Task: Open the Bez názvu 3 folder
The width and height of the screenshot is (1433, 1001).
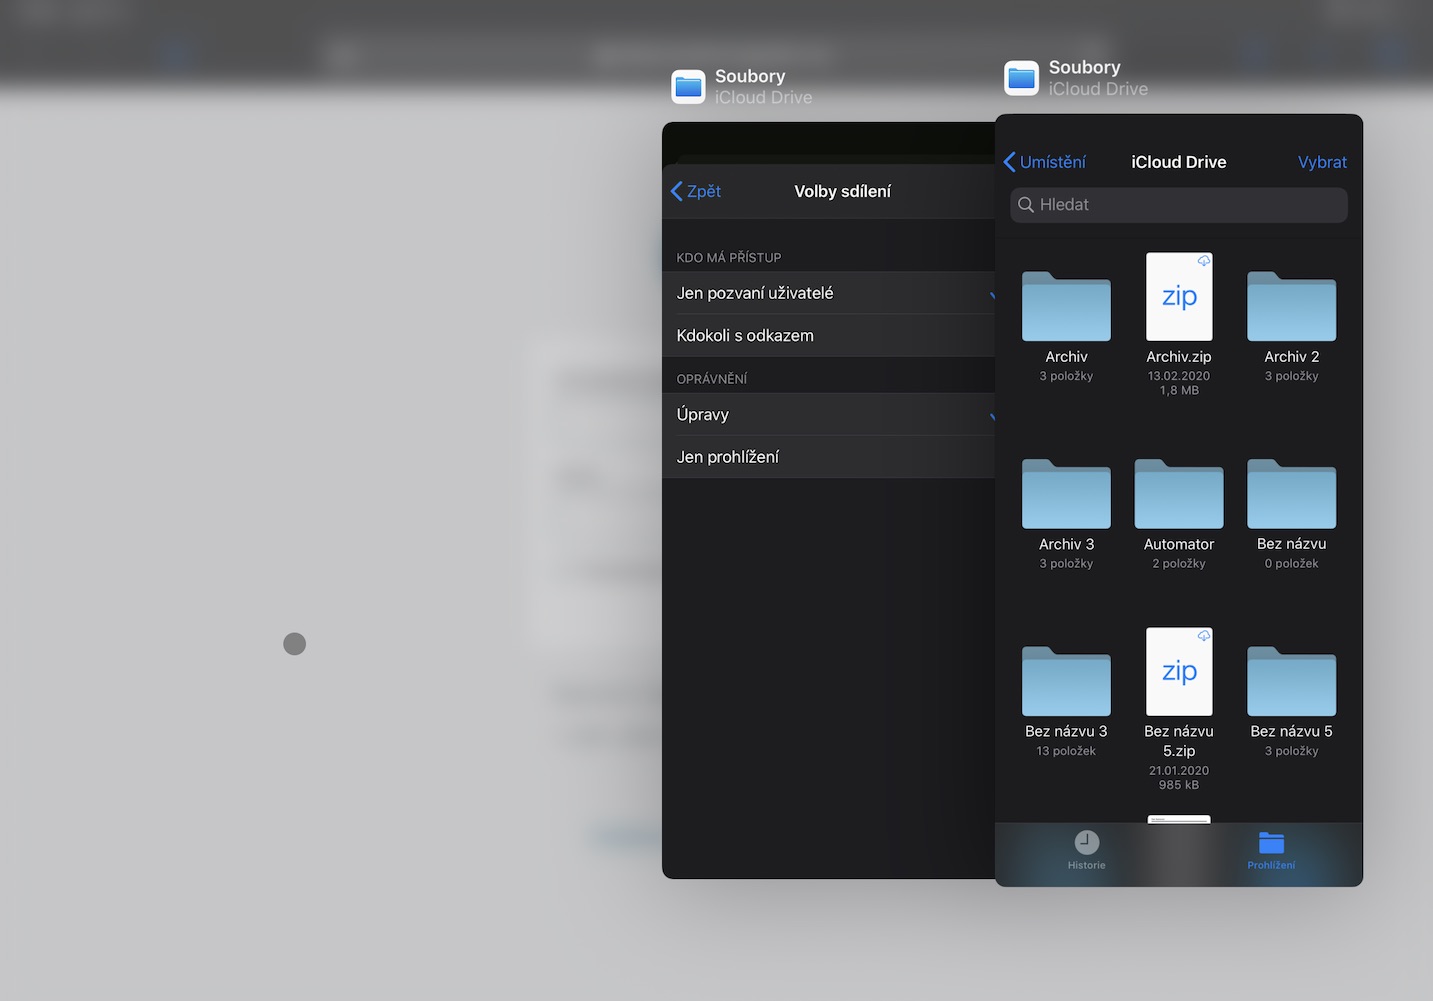Action: [1066, 682]
